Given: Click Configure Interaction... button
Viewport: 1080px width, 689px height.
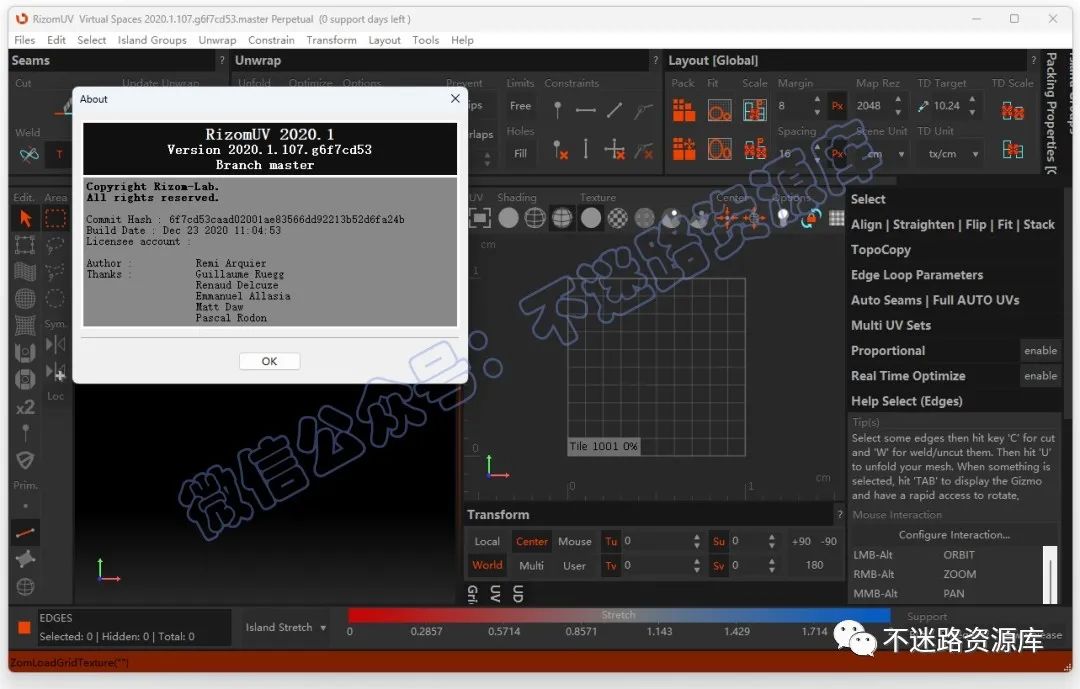Looking at the screenshot, I should 954,535.
